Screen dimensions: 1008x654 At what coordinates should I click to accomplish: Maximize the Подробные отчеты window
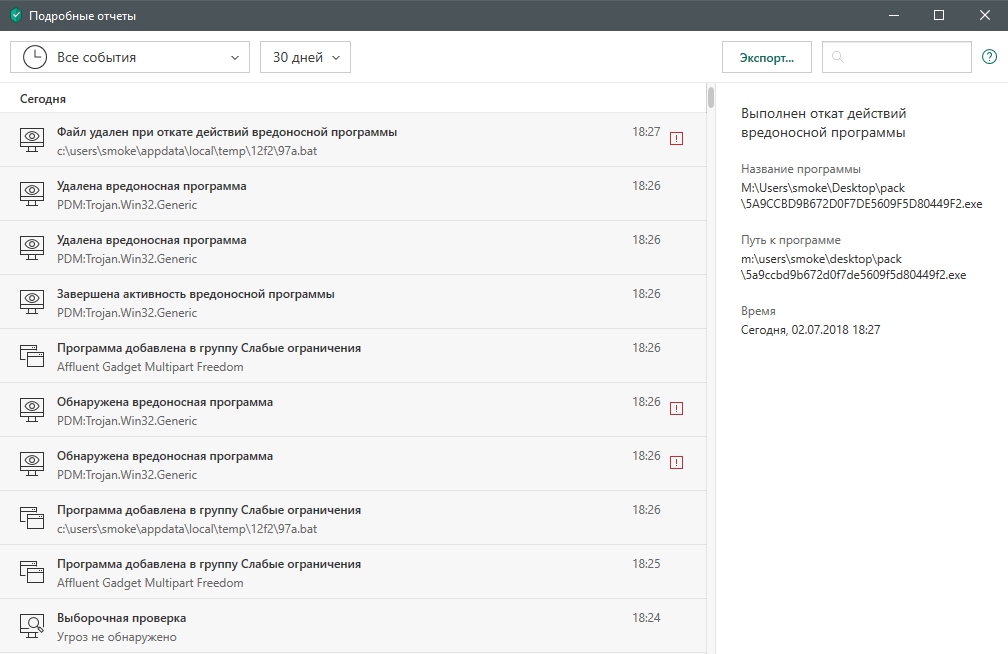point(939,15)
